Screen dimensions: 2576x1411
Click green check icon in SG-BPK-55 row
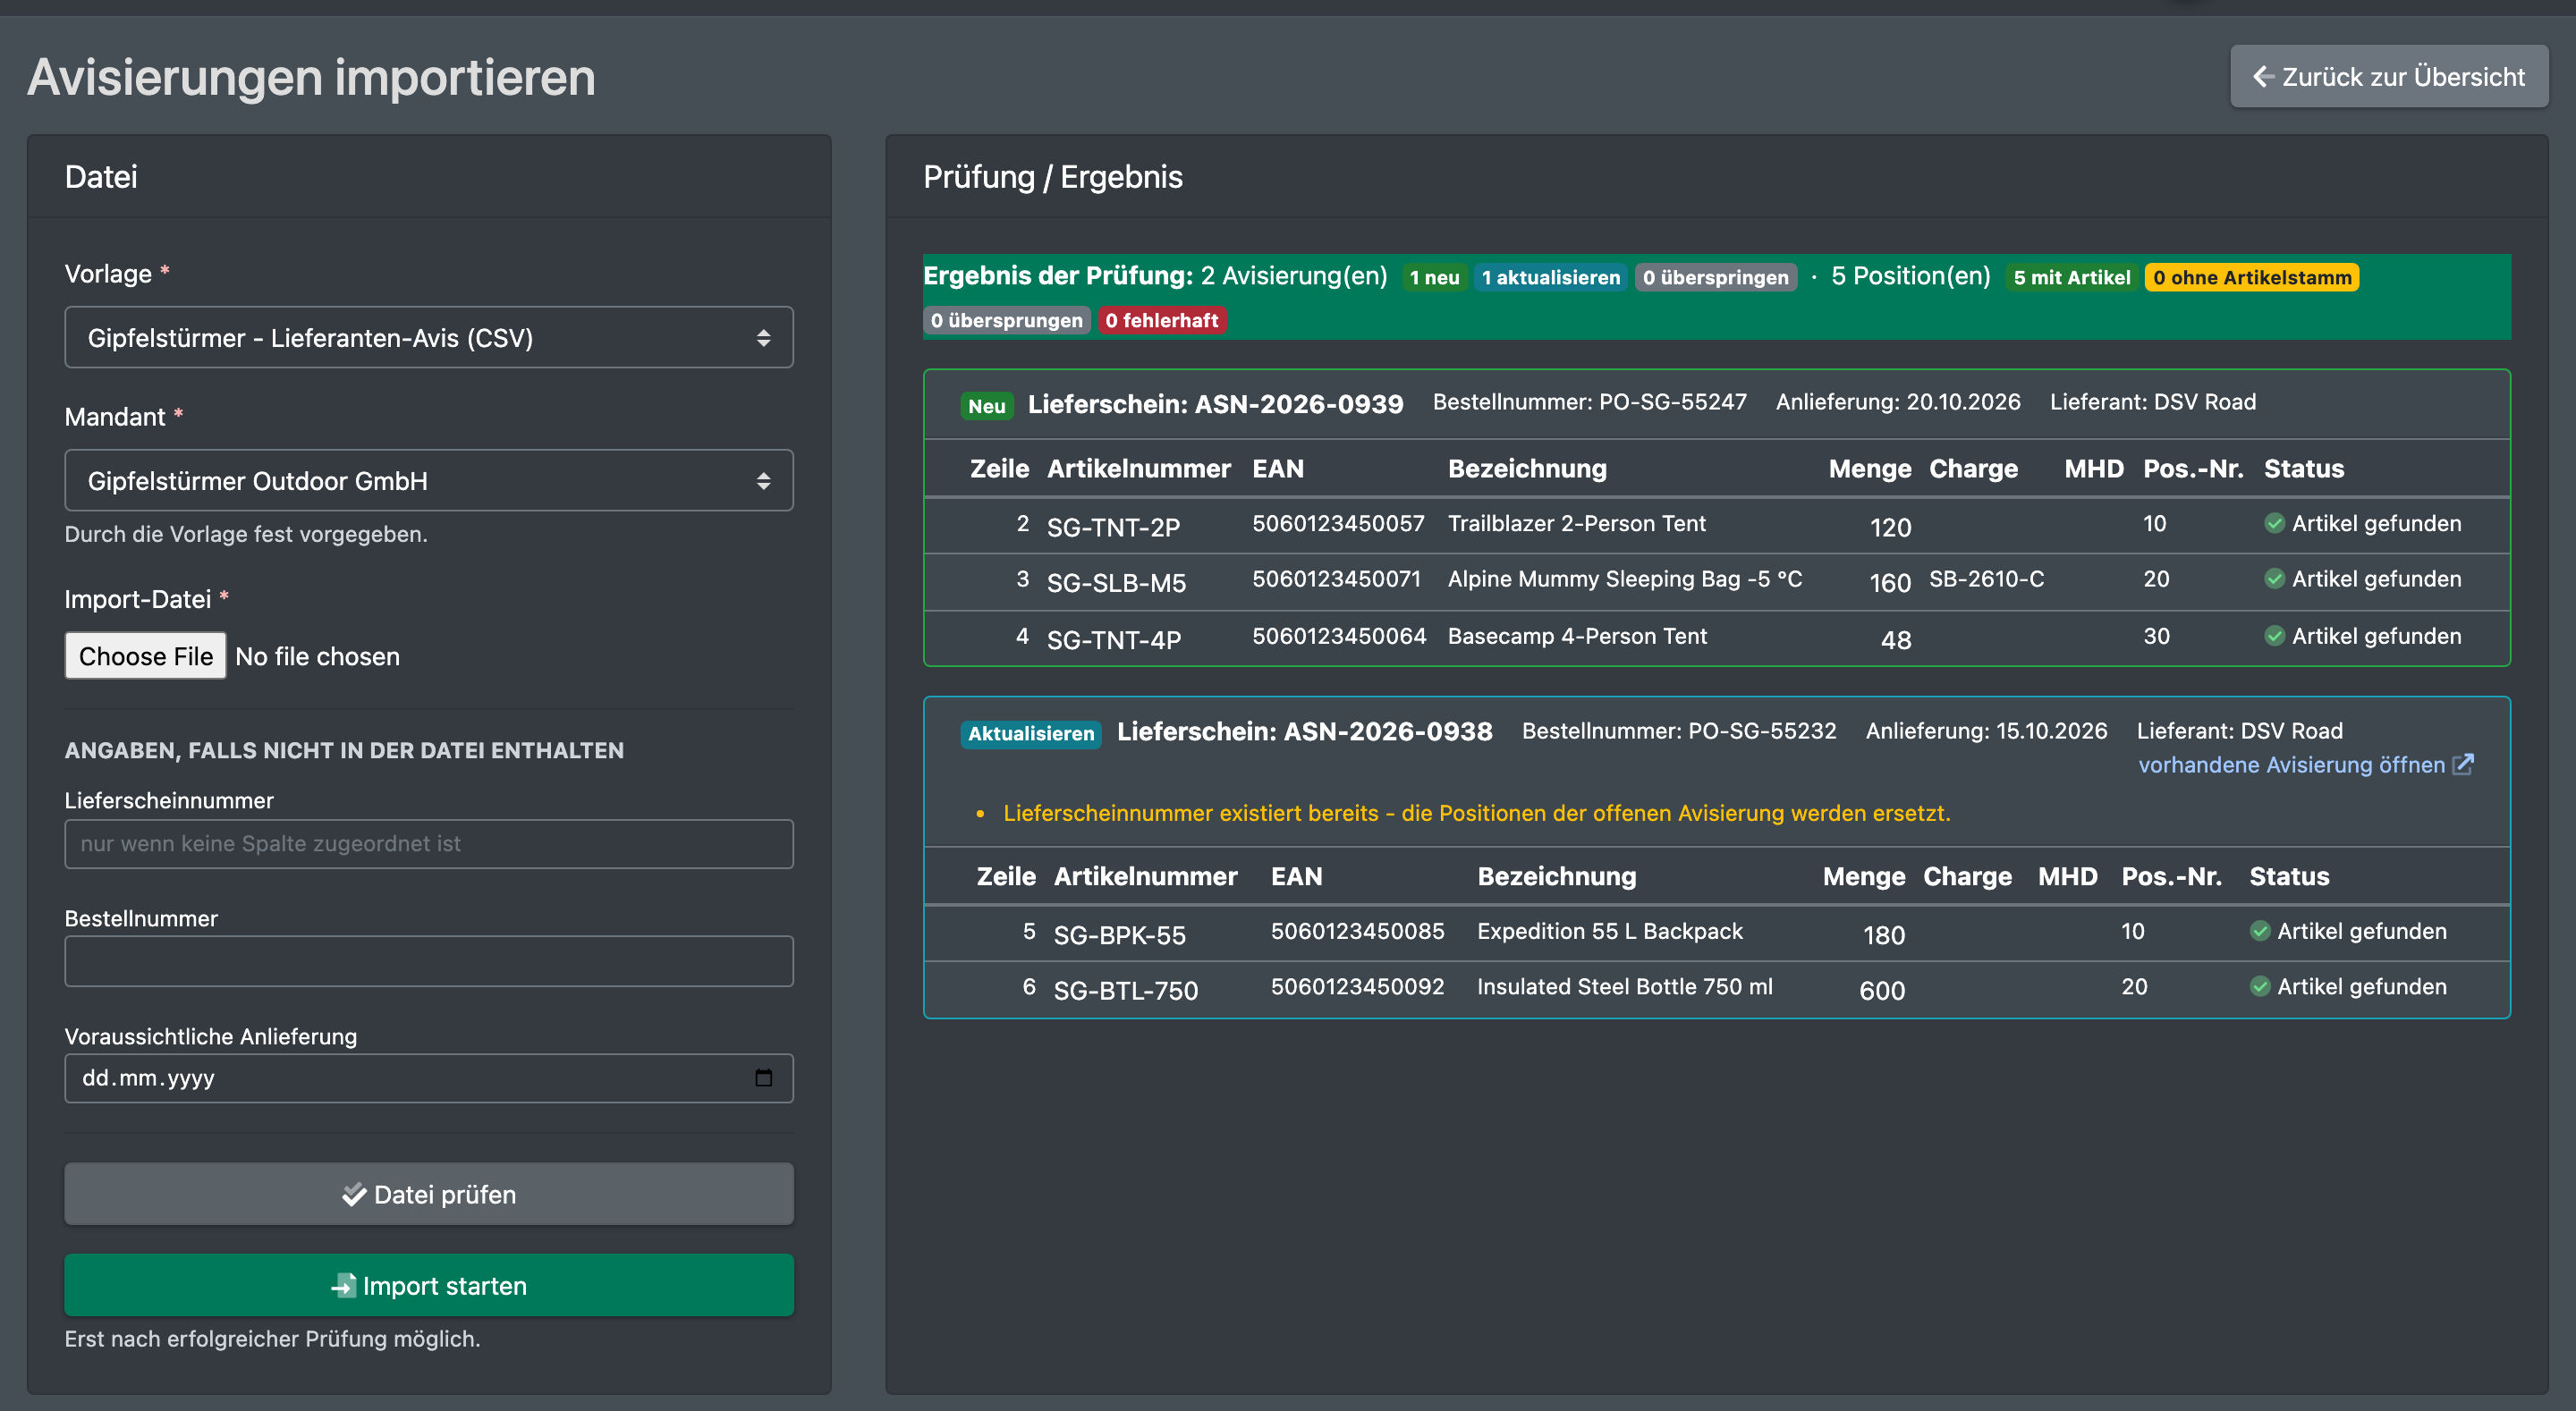[2260, 931]
